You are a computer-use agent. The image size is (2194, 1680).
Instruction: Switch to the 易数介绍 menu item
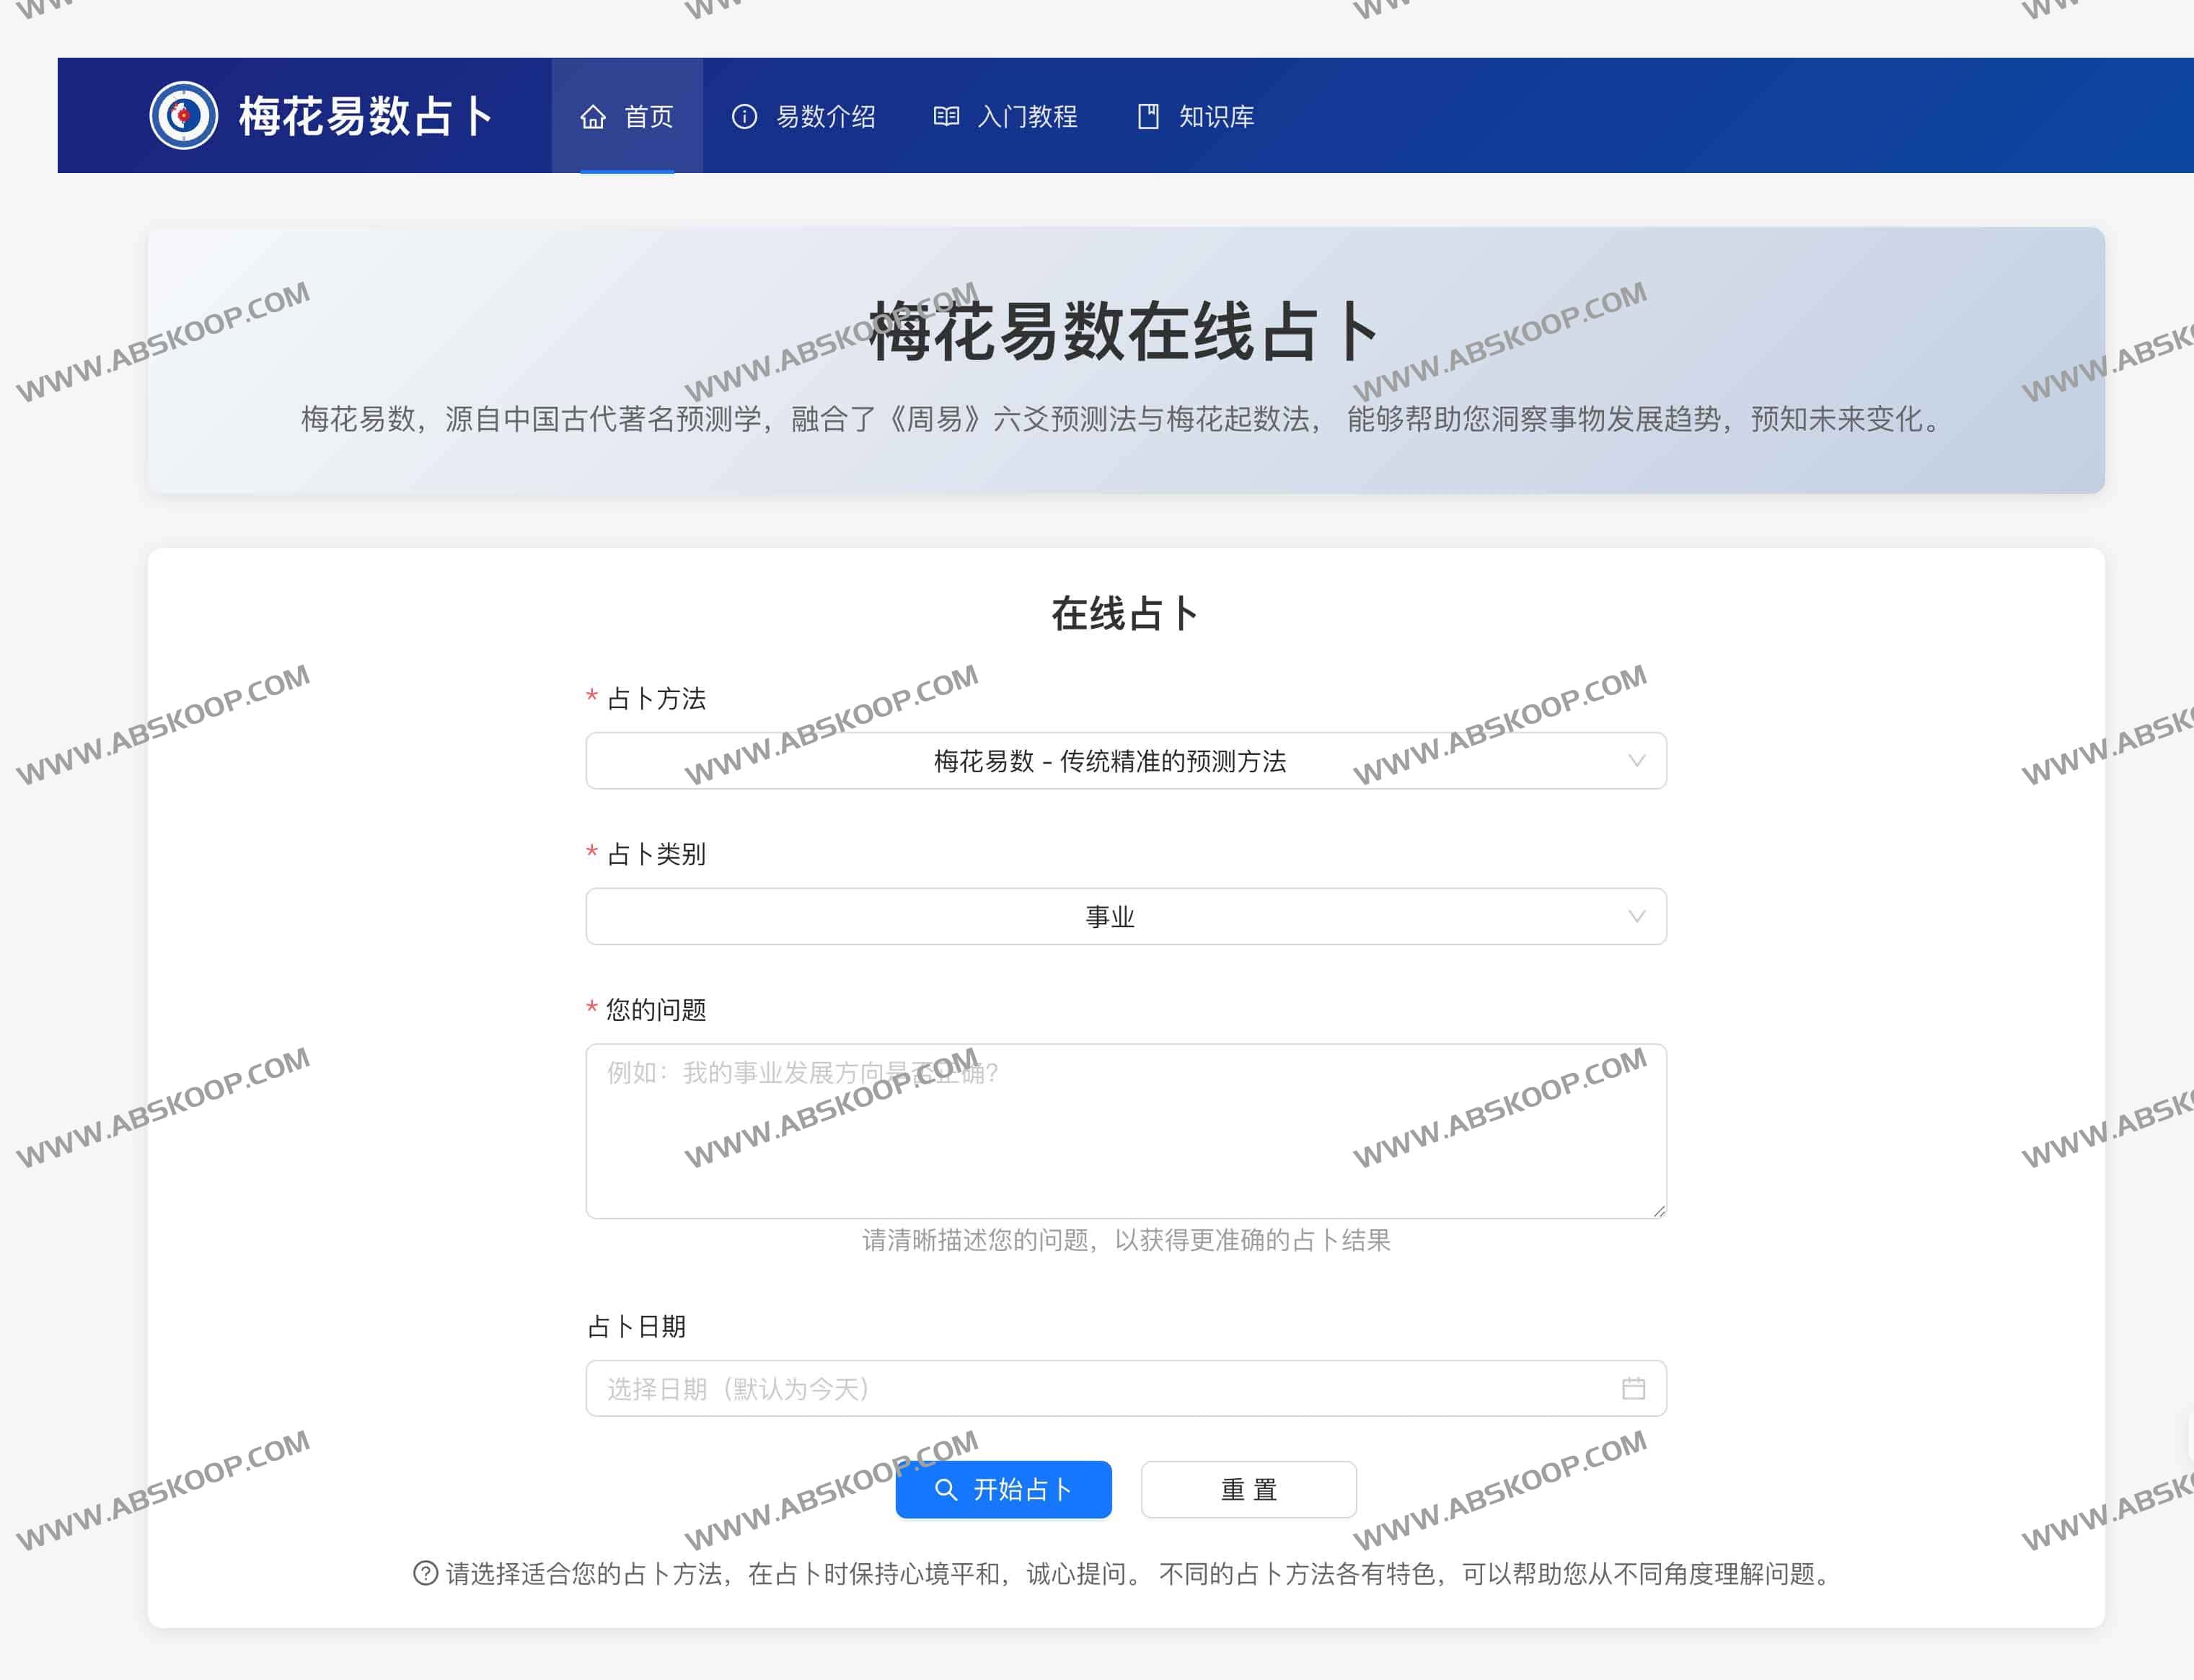(x=825, y=117)
